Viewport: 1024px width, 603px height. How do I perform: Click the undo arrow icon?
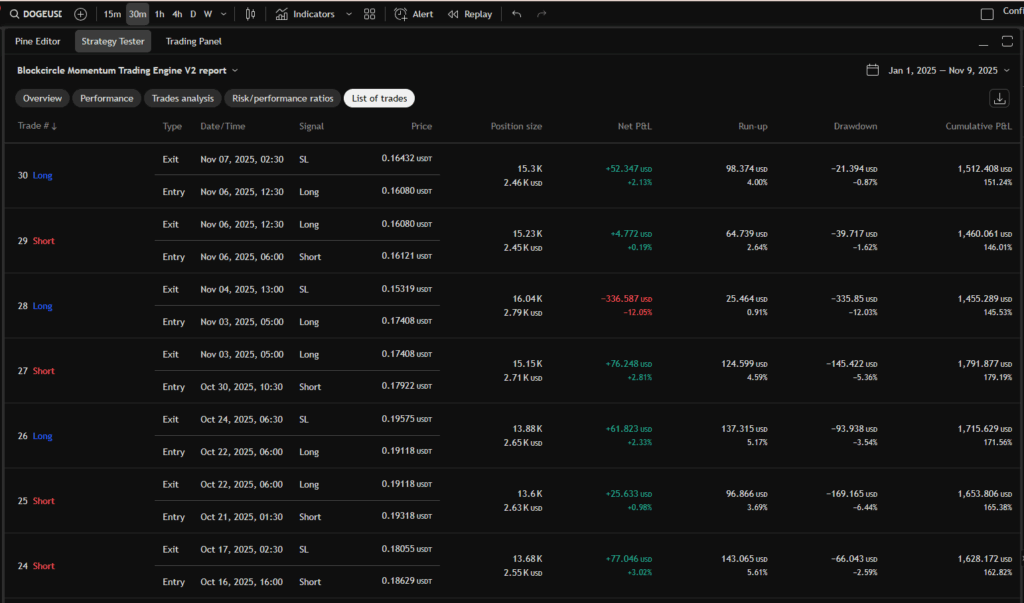tap(517, 14)
